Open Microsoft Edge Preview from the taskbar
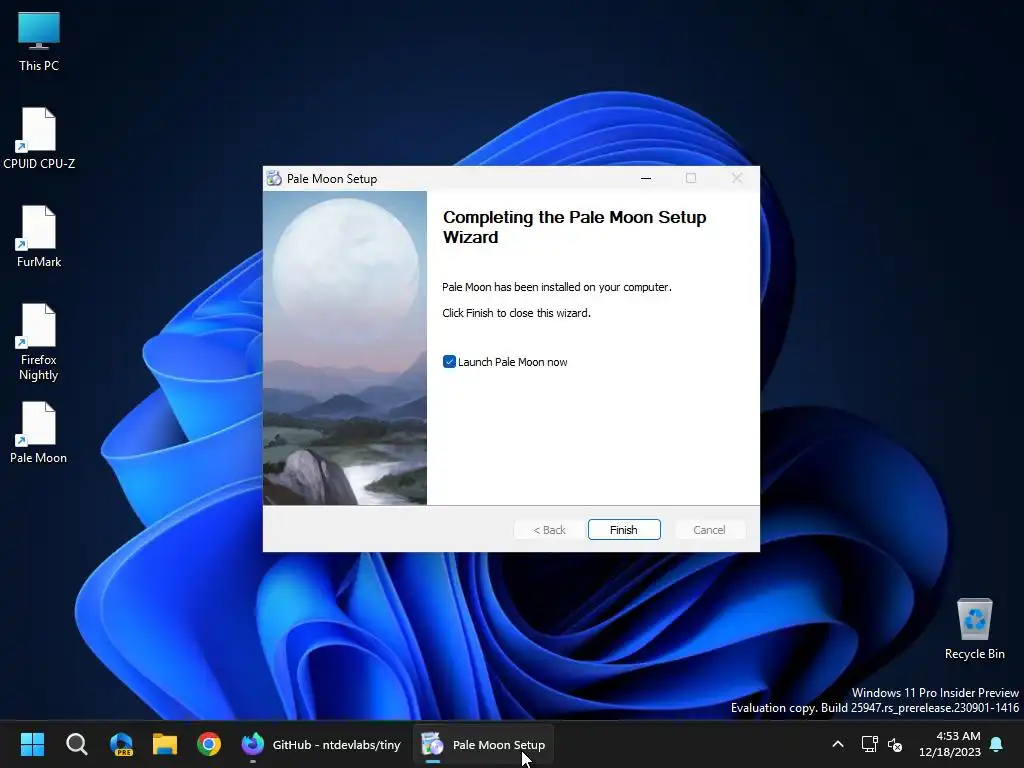Image resolution: width=1024 pixels, height=768 pixels. click(x=121, y=744)
